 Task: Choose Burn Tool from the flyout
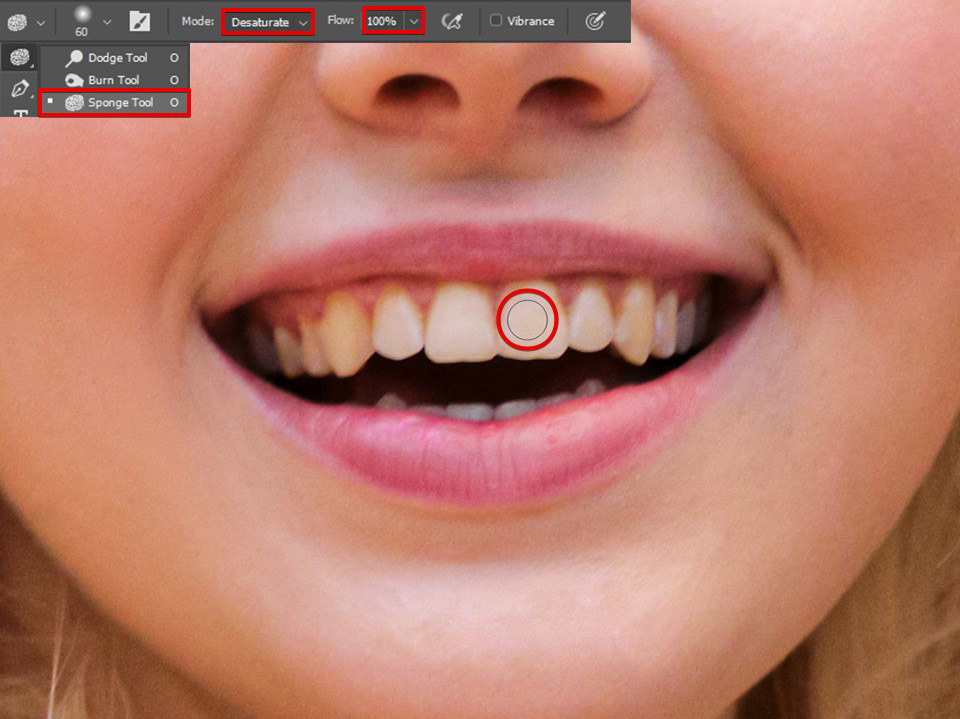click(113, 80)
